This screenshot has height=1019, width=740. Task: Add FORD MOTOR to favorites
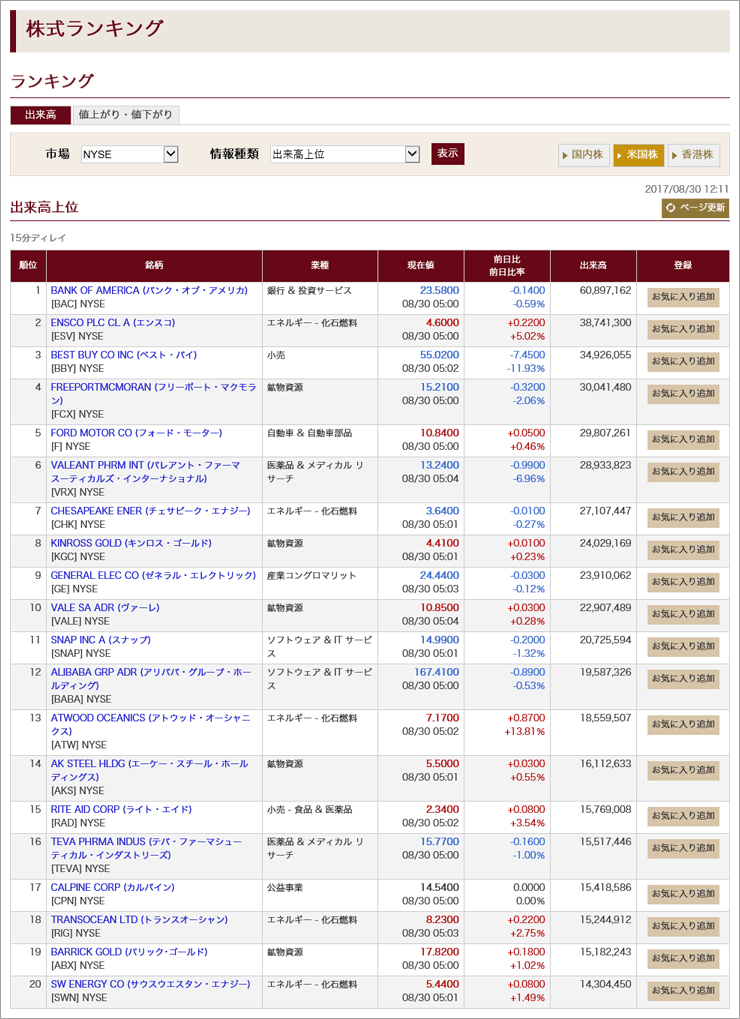tap(683, 440)
